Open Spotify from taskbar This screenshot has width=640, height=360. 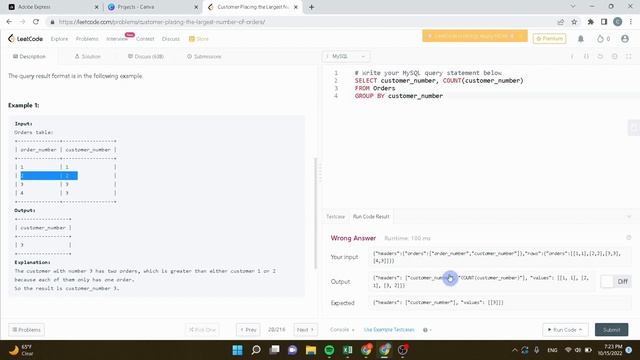tap(329, 350)
